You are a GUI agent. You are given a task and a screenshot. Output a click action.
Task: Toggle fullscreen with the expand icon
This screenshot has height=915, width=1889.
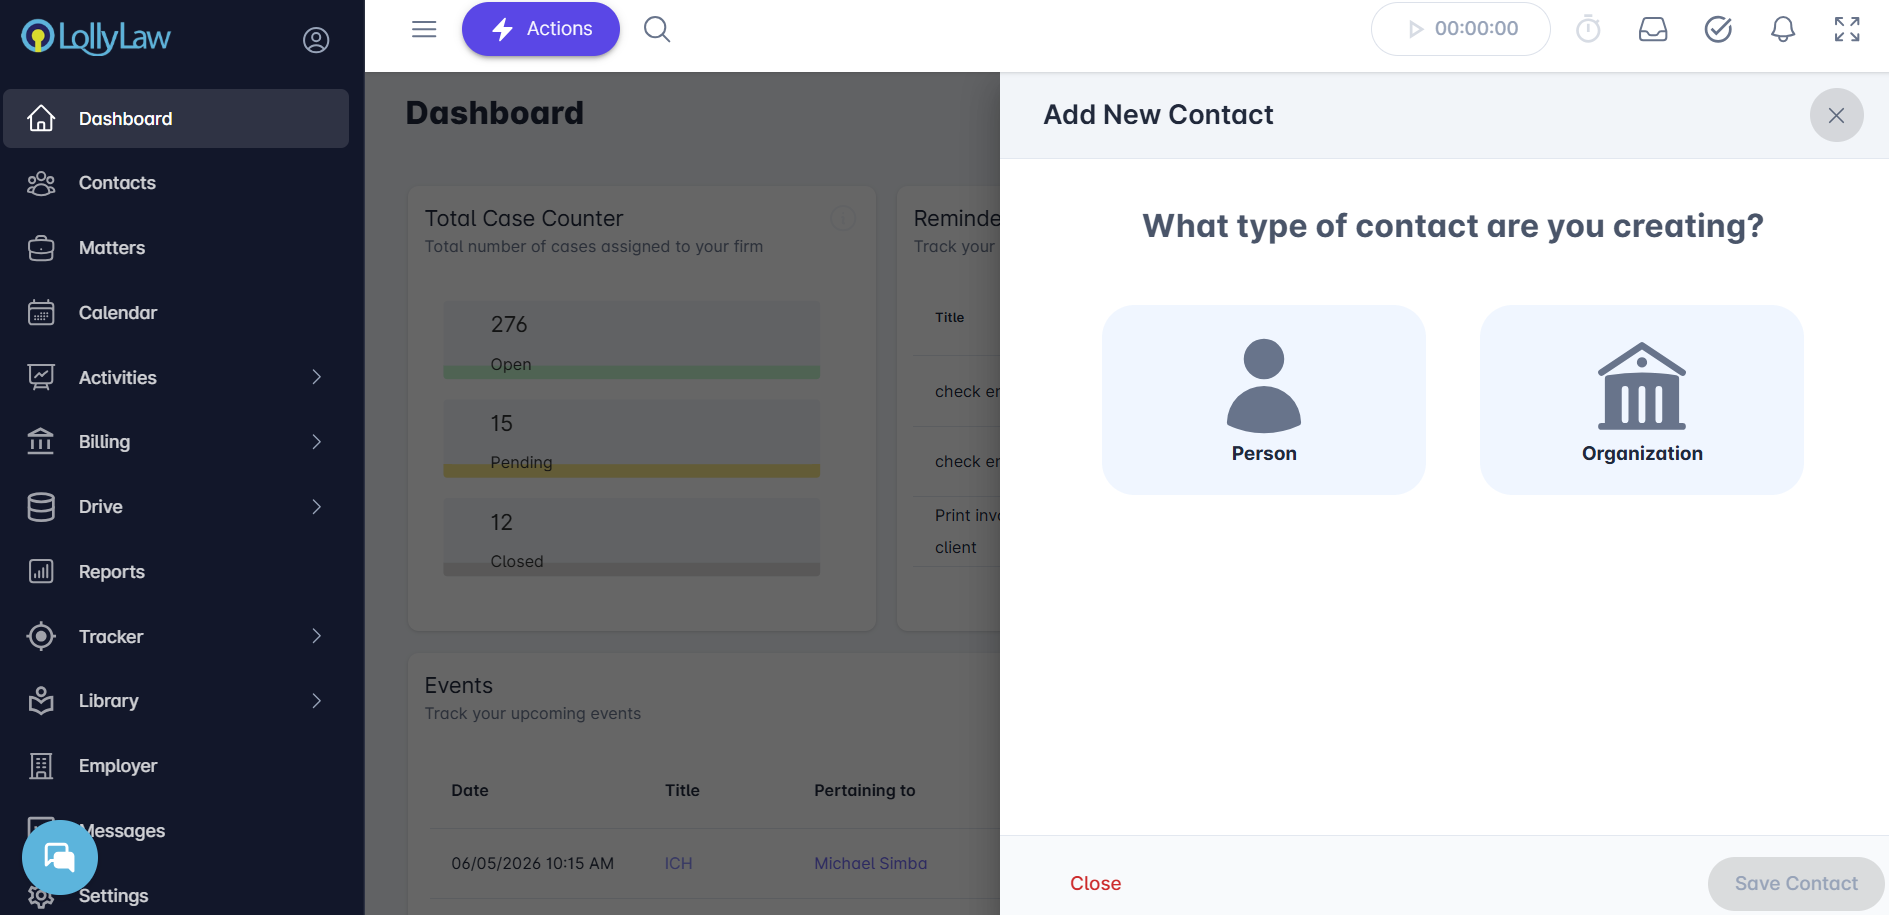(x=1847, y=29)
